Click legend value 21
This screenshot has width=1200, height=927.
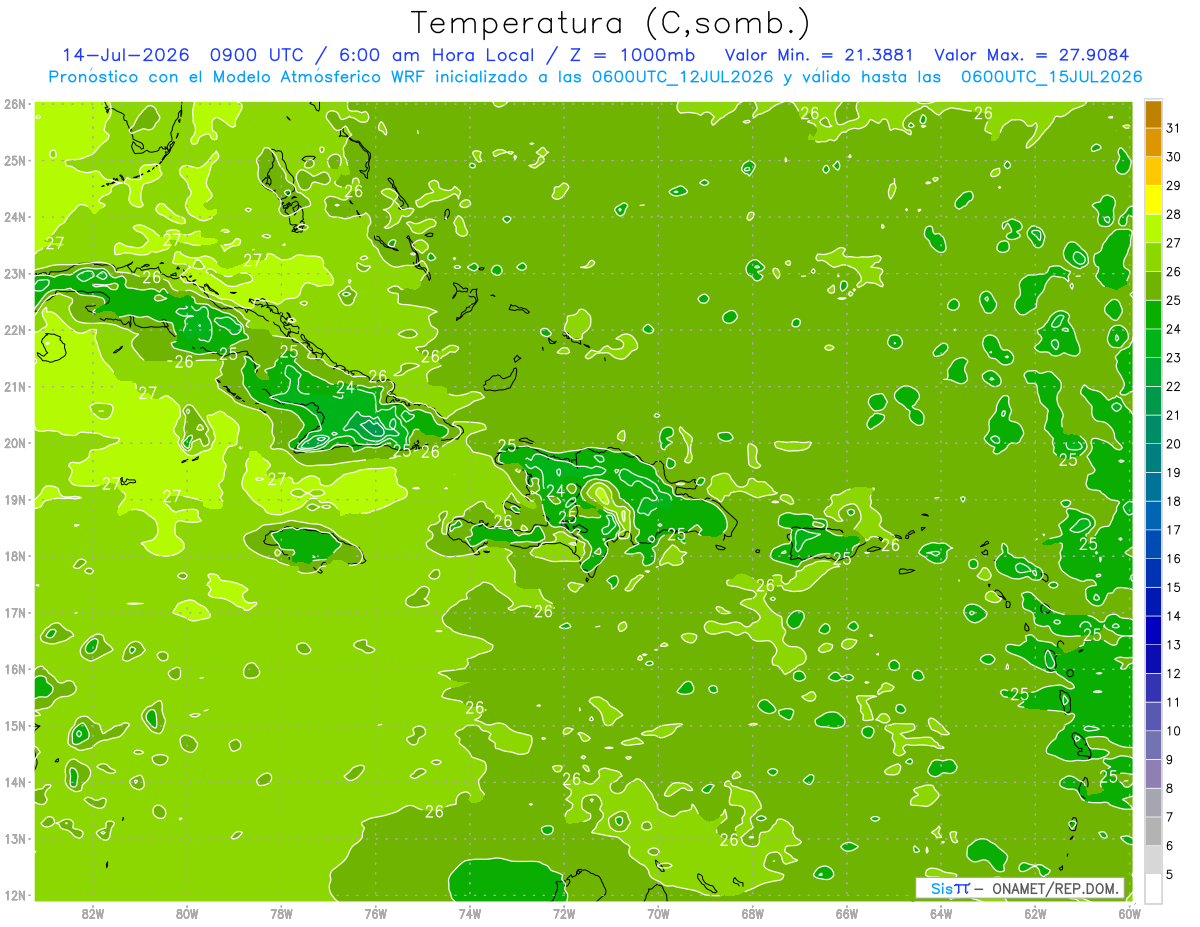point(1173,415)
